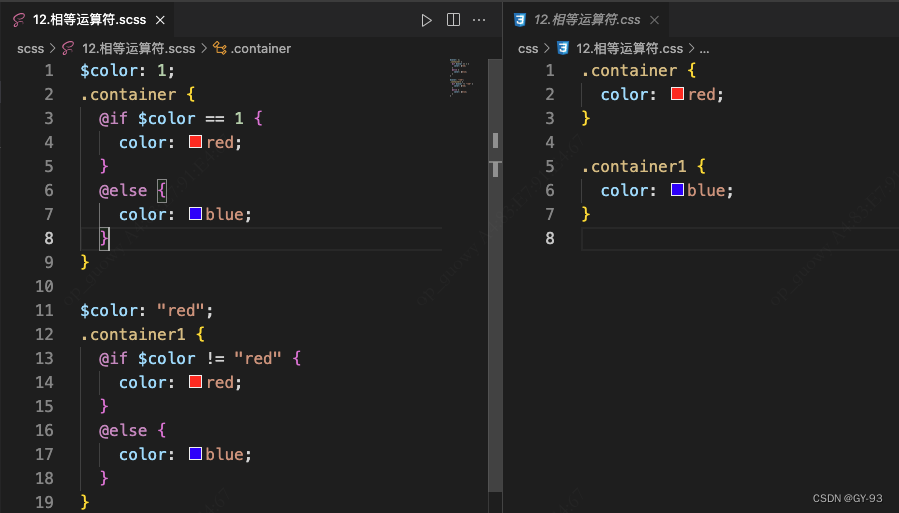Viewport: 899px width, 513px height.
Task: Click the minimap in the scss editor
Action: point(461,77)
